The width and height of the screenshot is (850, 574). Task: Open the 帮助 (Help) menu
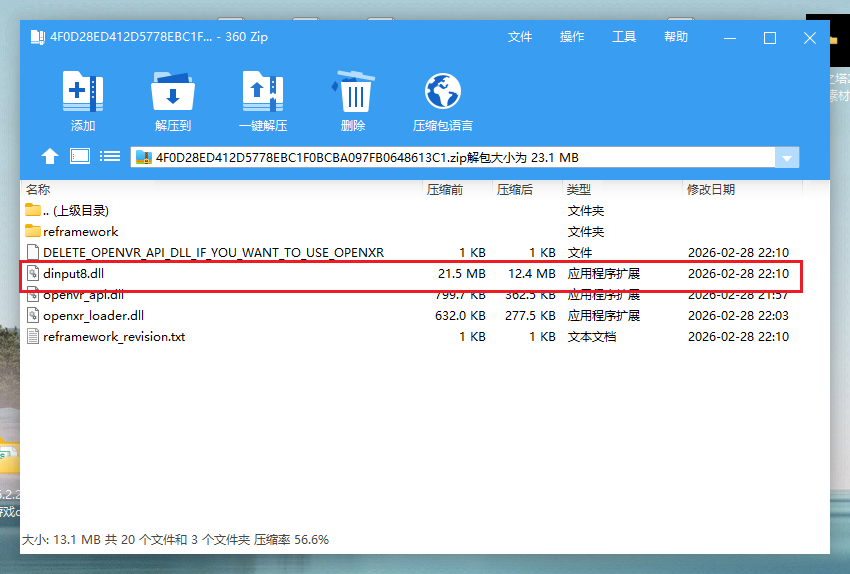click(676, 37)
